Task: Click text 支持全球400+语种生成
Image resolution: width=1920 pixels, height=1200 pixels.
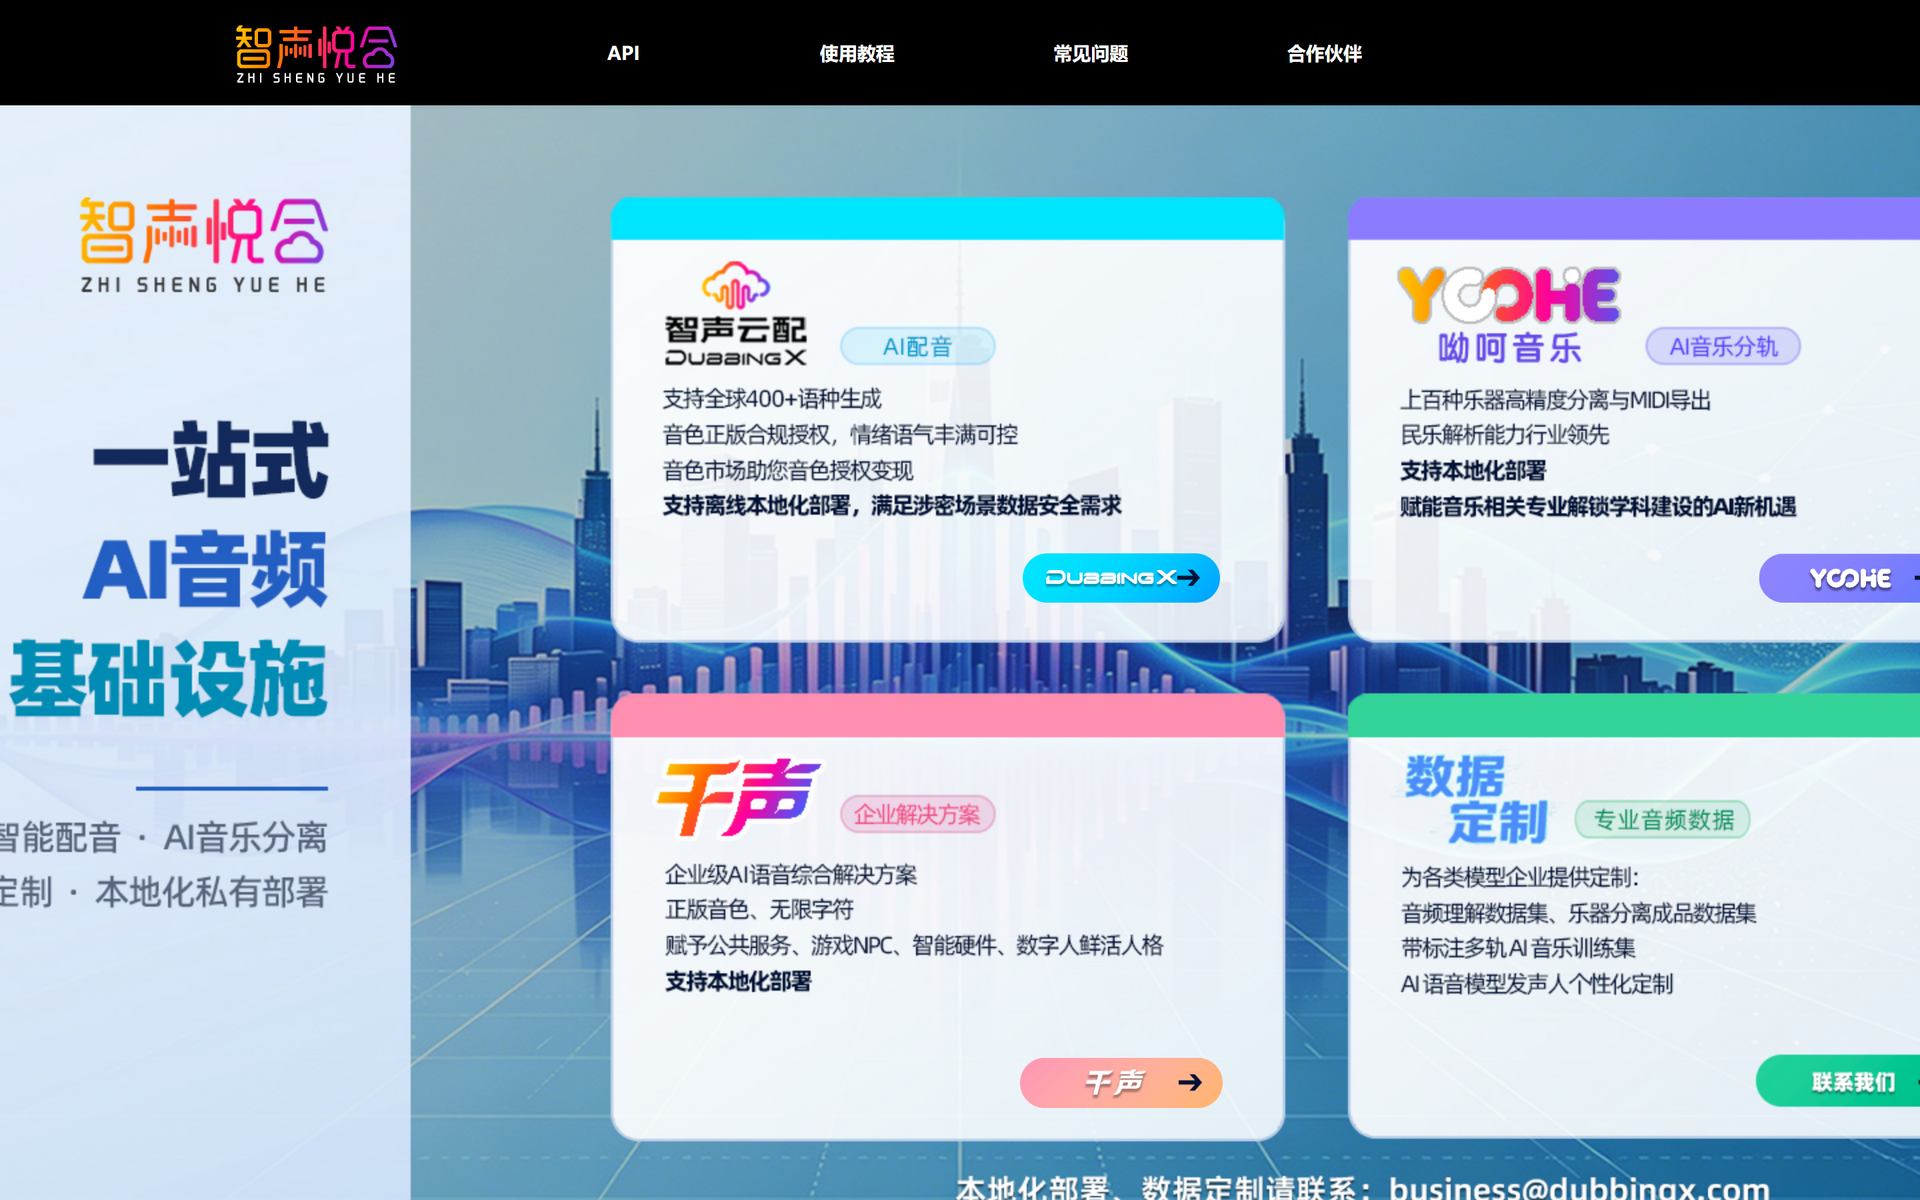Action: (x=772, y=399)
